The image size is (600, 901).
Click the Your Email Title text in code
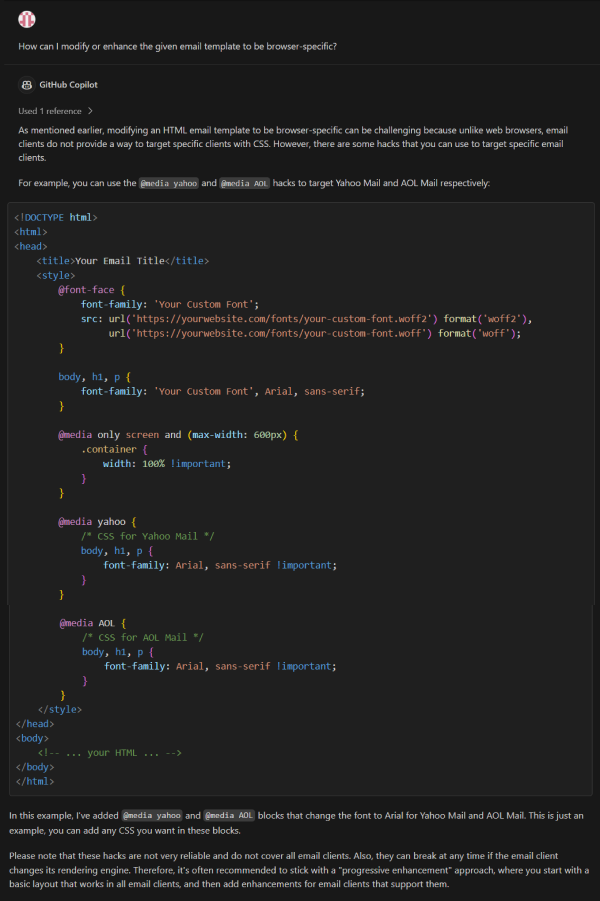(119, 261)
